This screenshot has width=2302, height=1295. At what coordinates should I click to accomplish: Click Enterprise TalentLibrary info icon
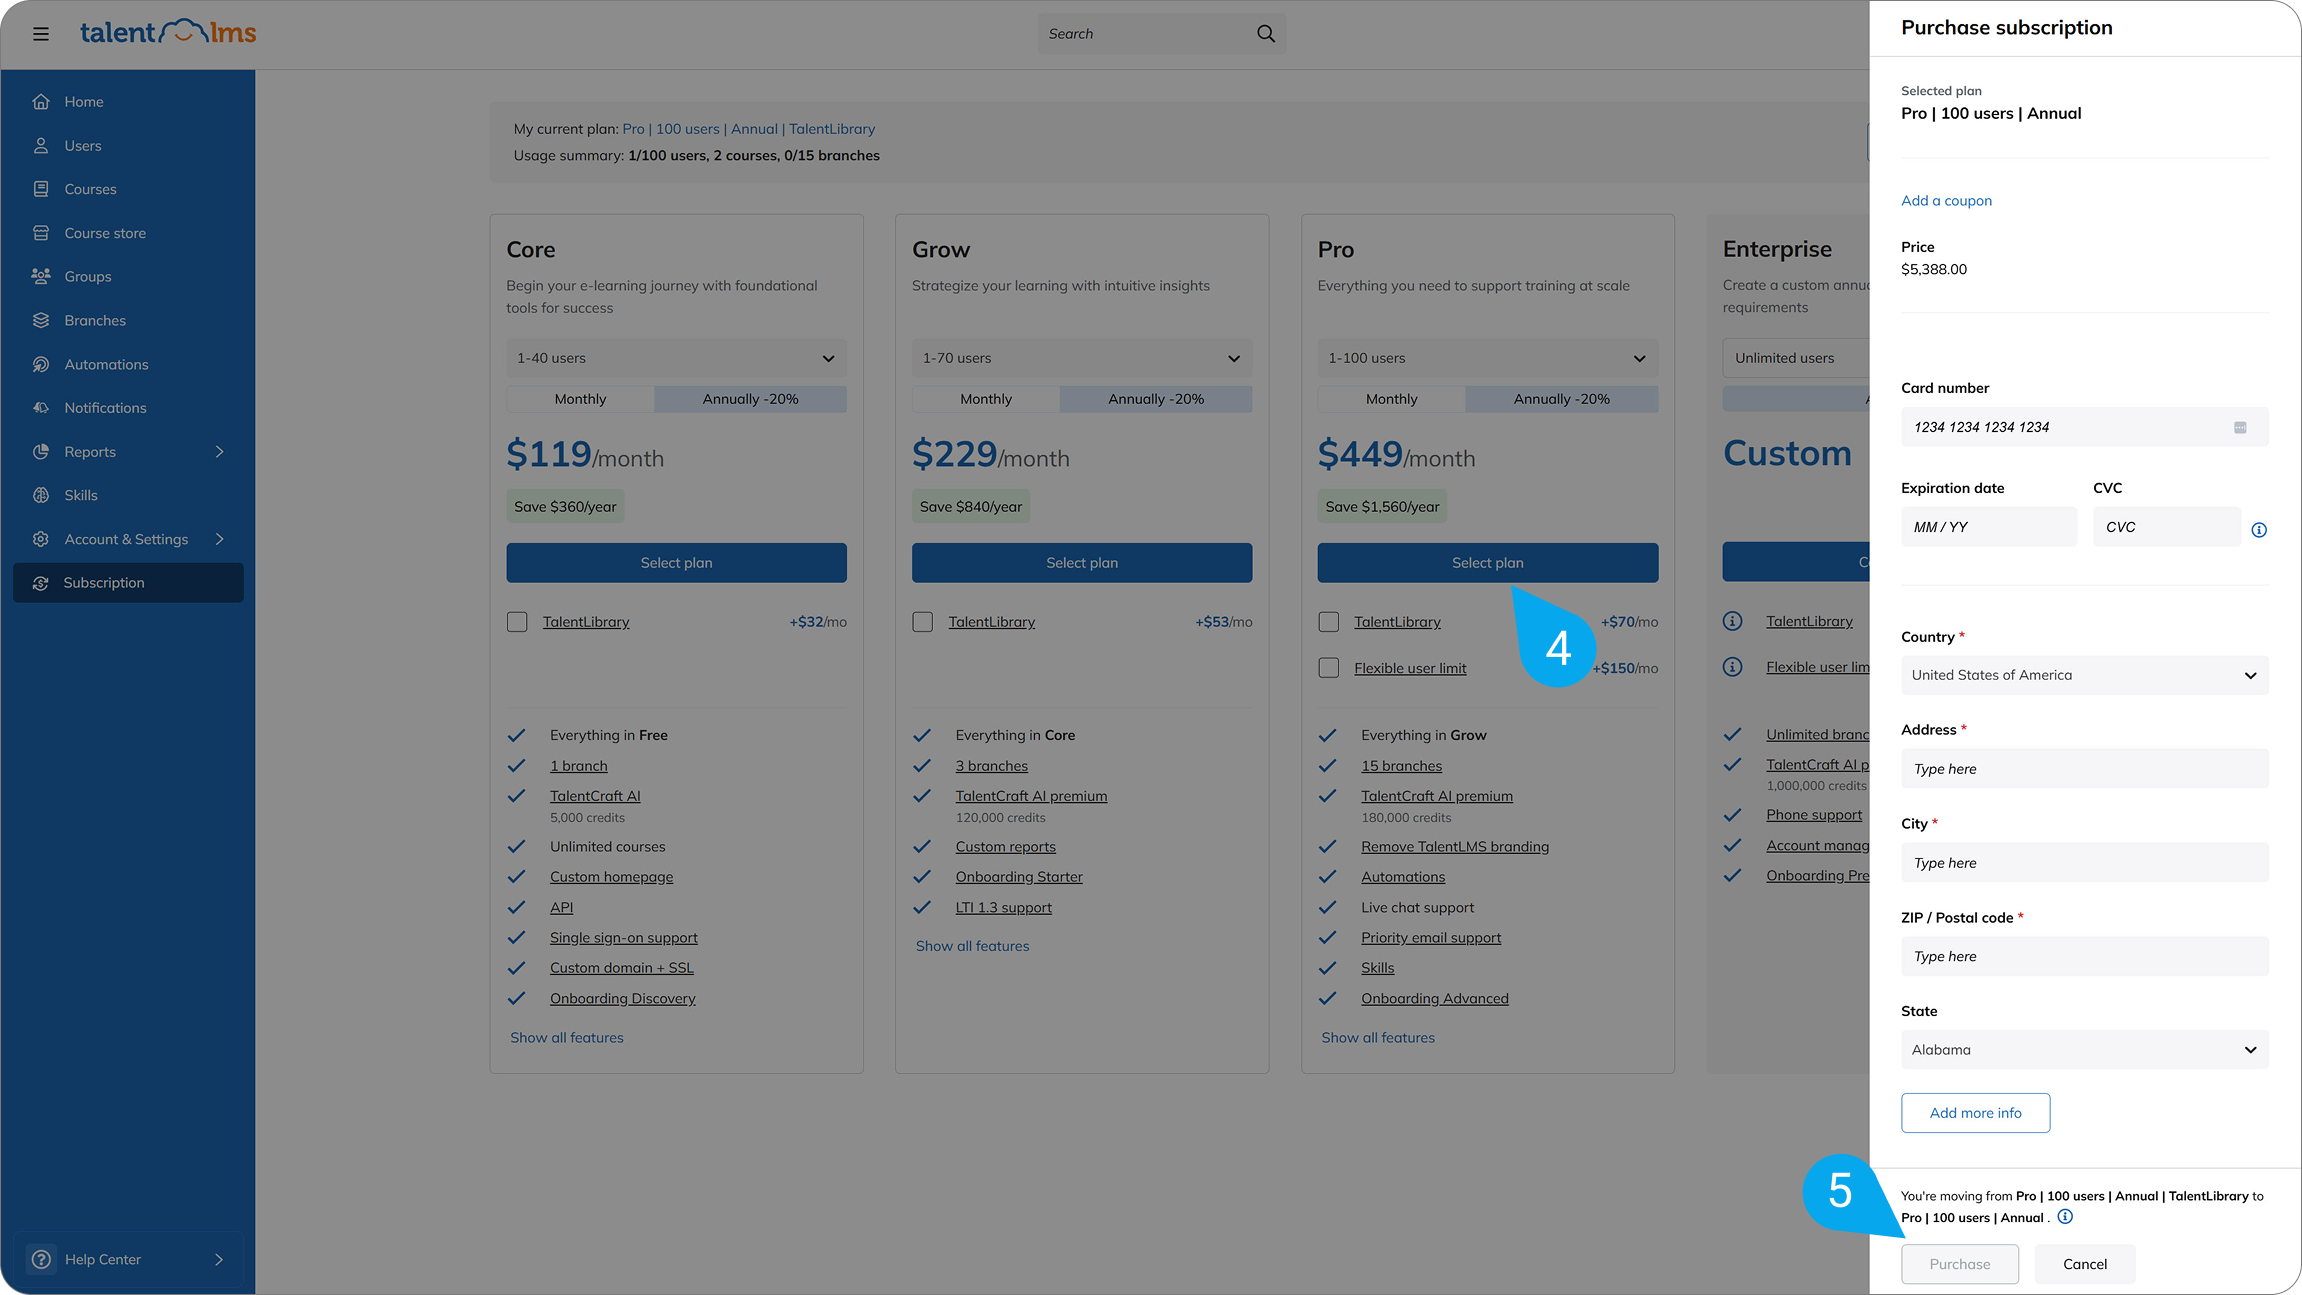point(1733,621)
